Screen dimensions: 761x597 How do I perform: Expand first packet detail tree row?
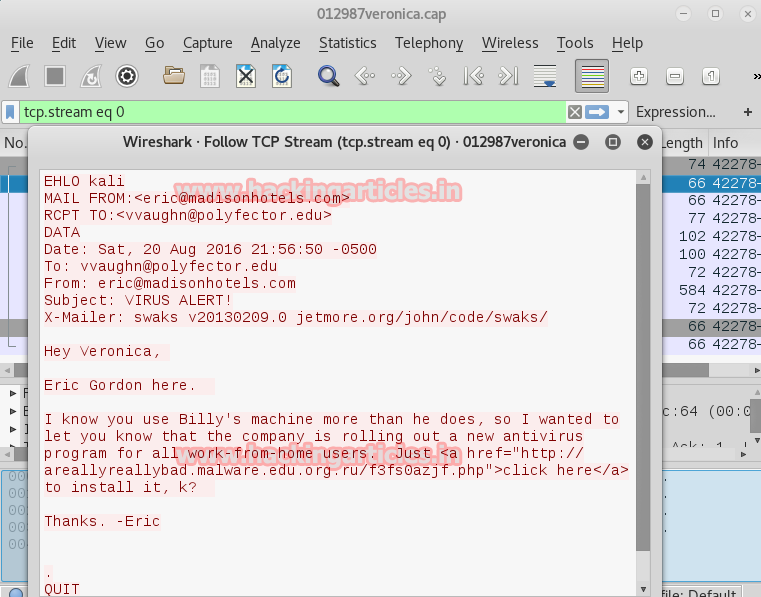[x=13, y=394]
